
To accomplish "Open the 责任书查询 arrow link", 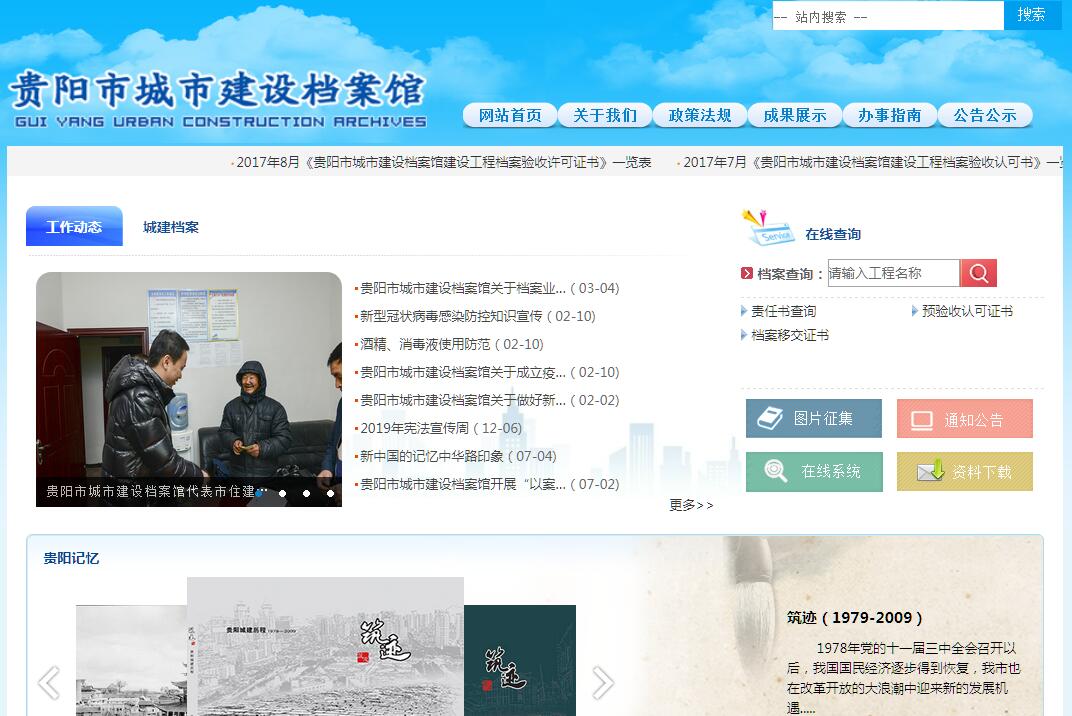I will pyautogui.click(x=783, y=311).
